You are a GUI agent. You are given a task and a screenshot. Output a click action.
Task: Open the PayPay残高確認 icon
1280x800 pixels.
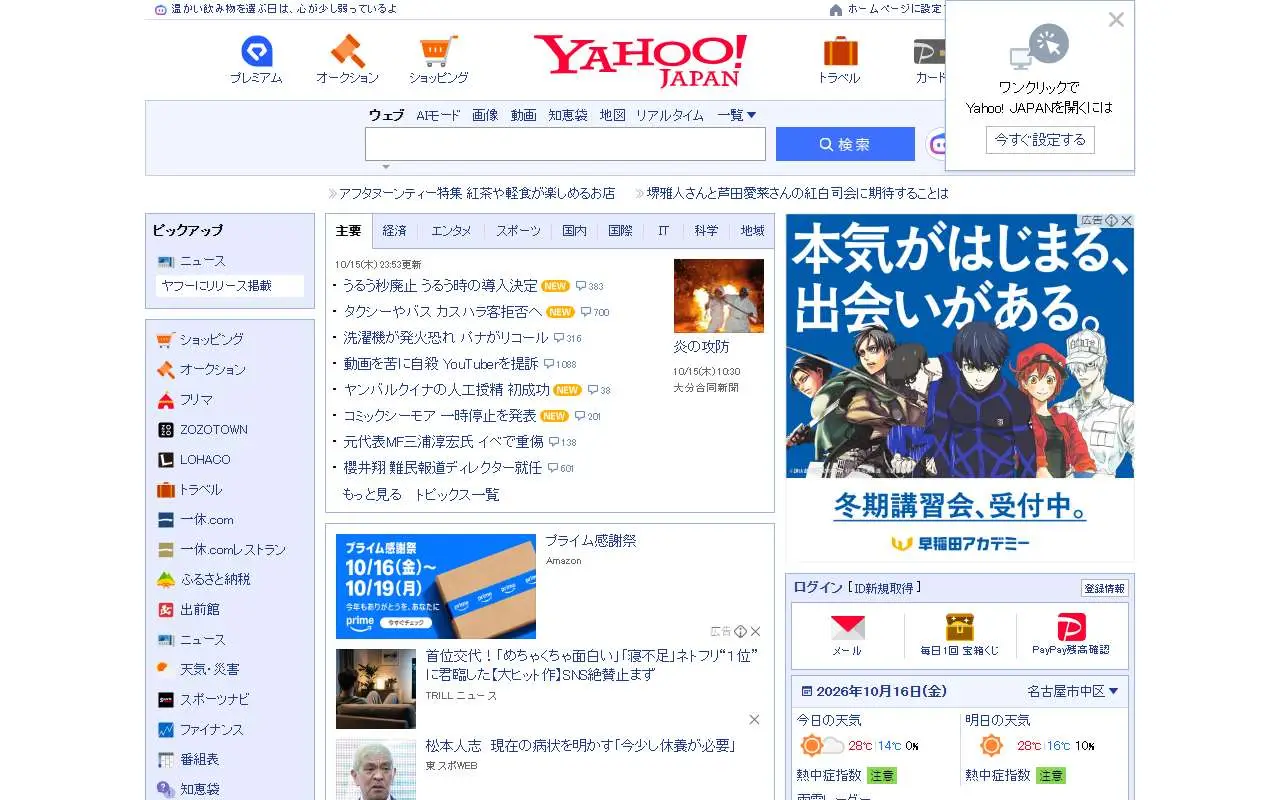coord(1071,627)
